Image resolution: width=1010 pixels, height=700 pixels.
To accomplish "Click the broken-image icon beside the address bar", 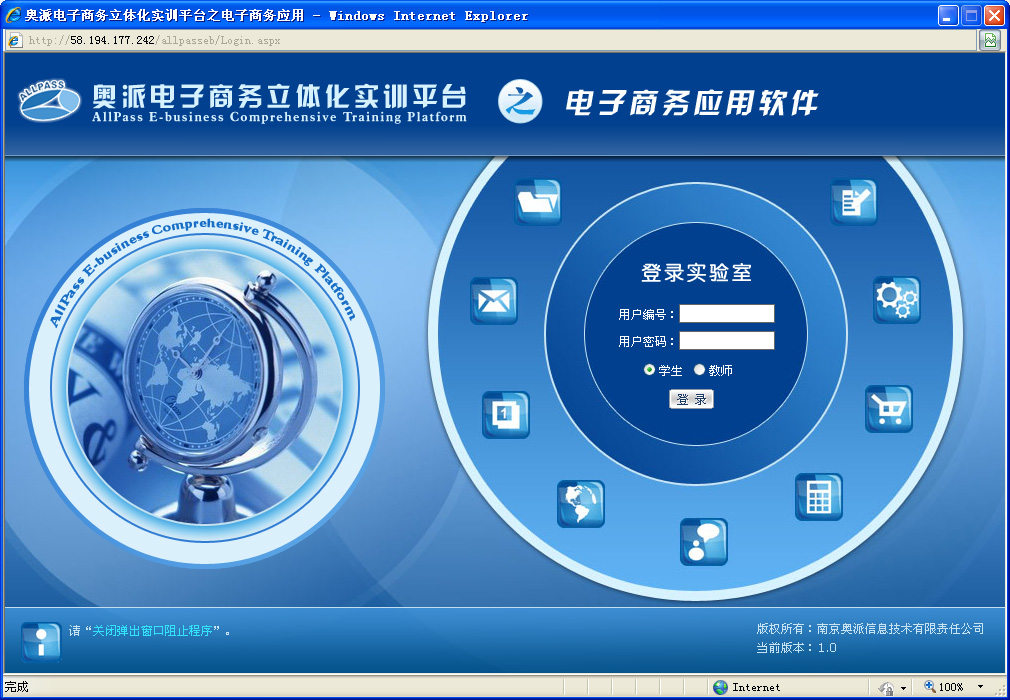I will coord(989,40).
